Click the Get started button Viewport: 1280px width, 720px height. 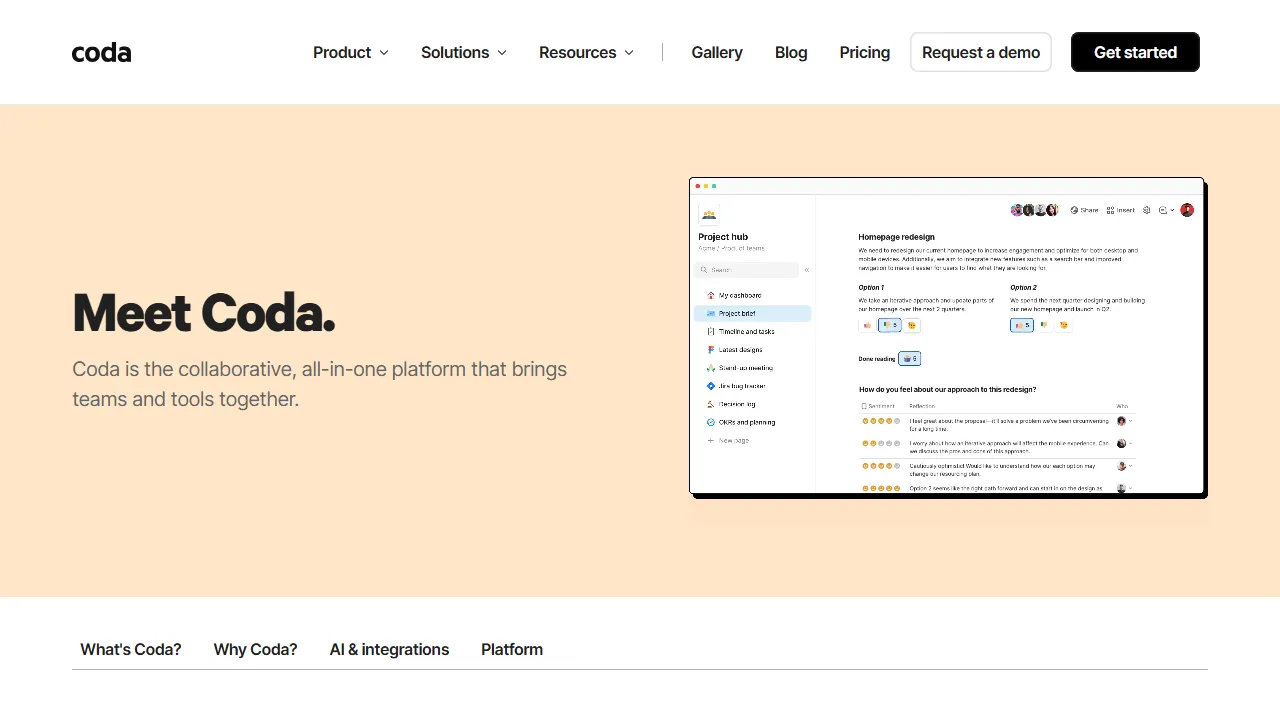tap(1135, 52)
